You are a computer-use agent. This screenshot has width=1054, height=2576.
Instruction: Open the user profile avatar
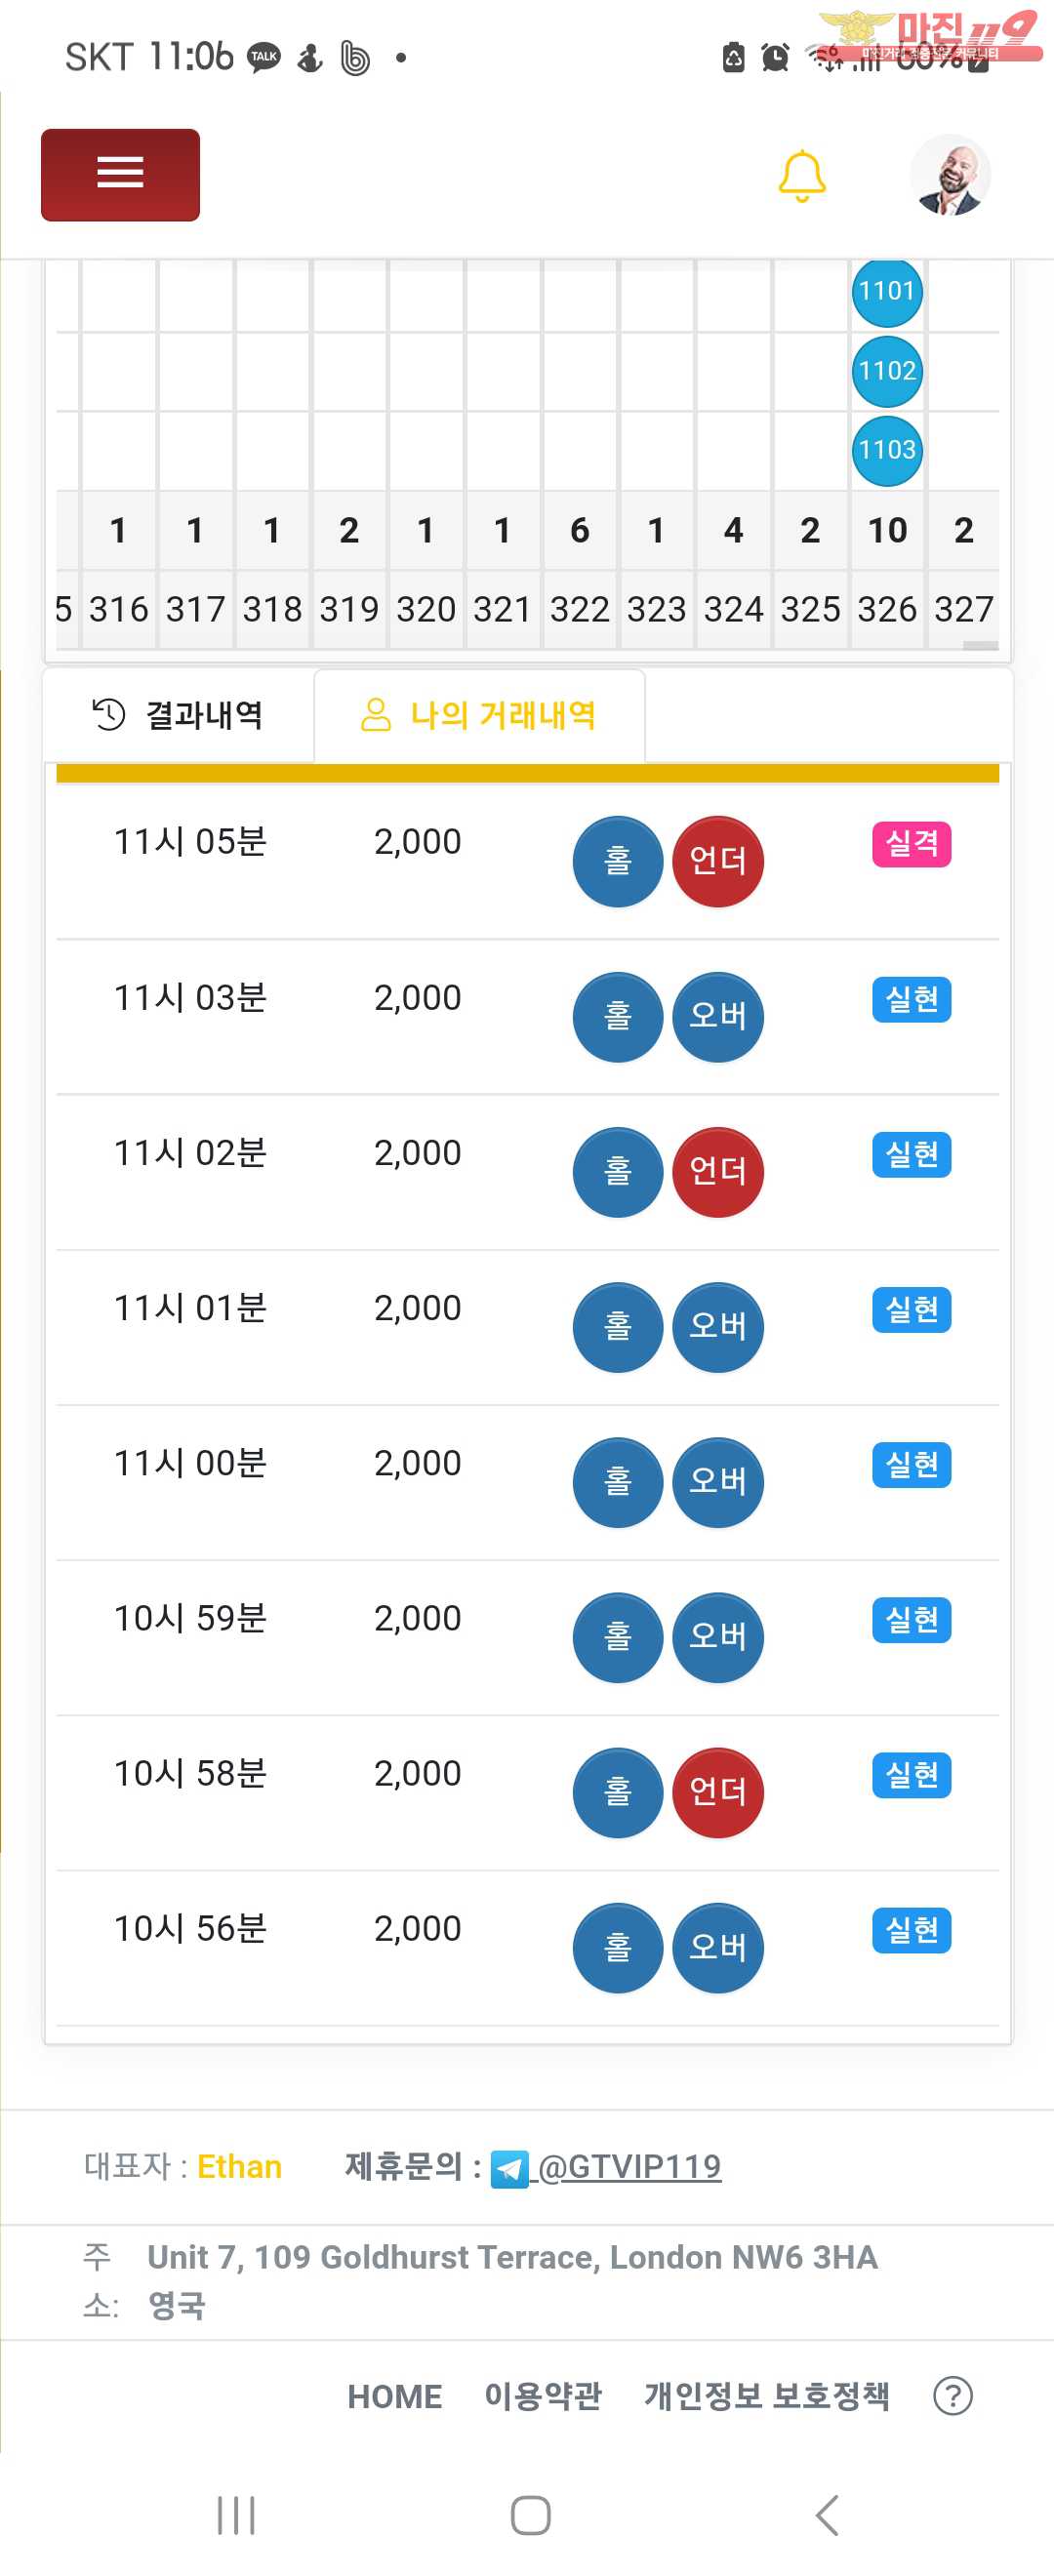tap(950, 175)
